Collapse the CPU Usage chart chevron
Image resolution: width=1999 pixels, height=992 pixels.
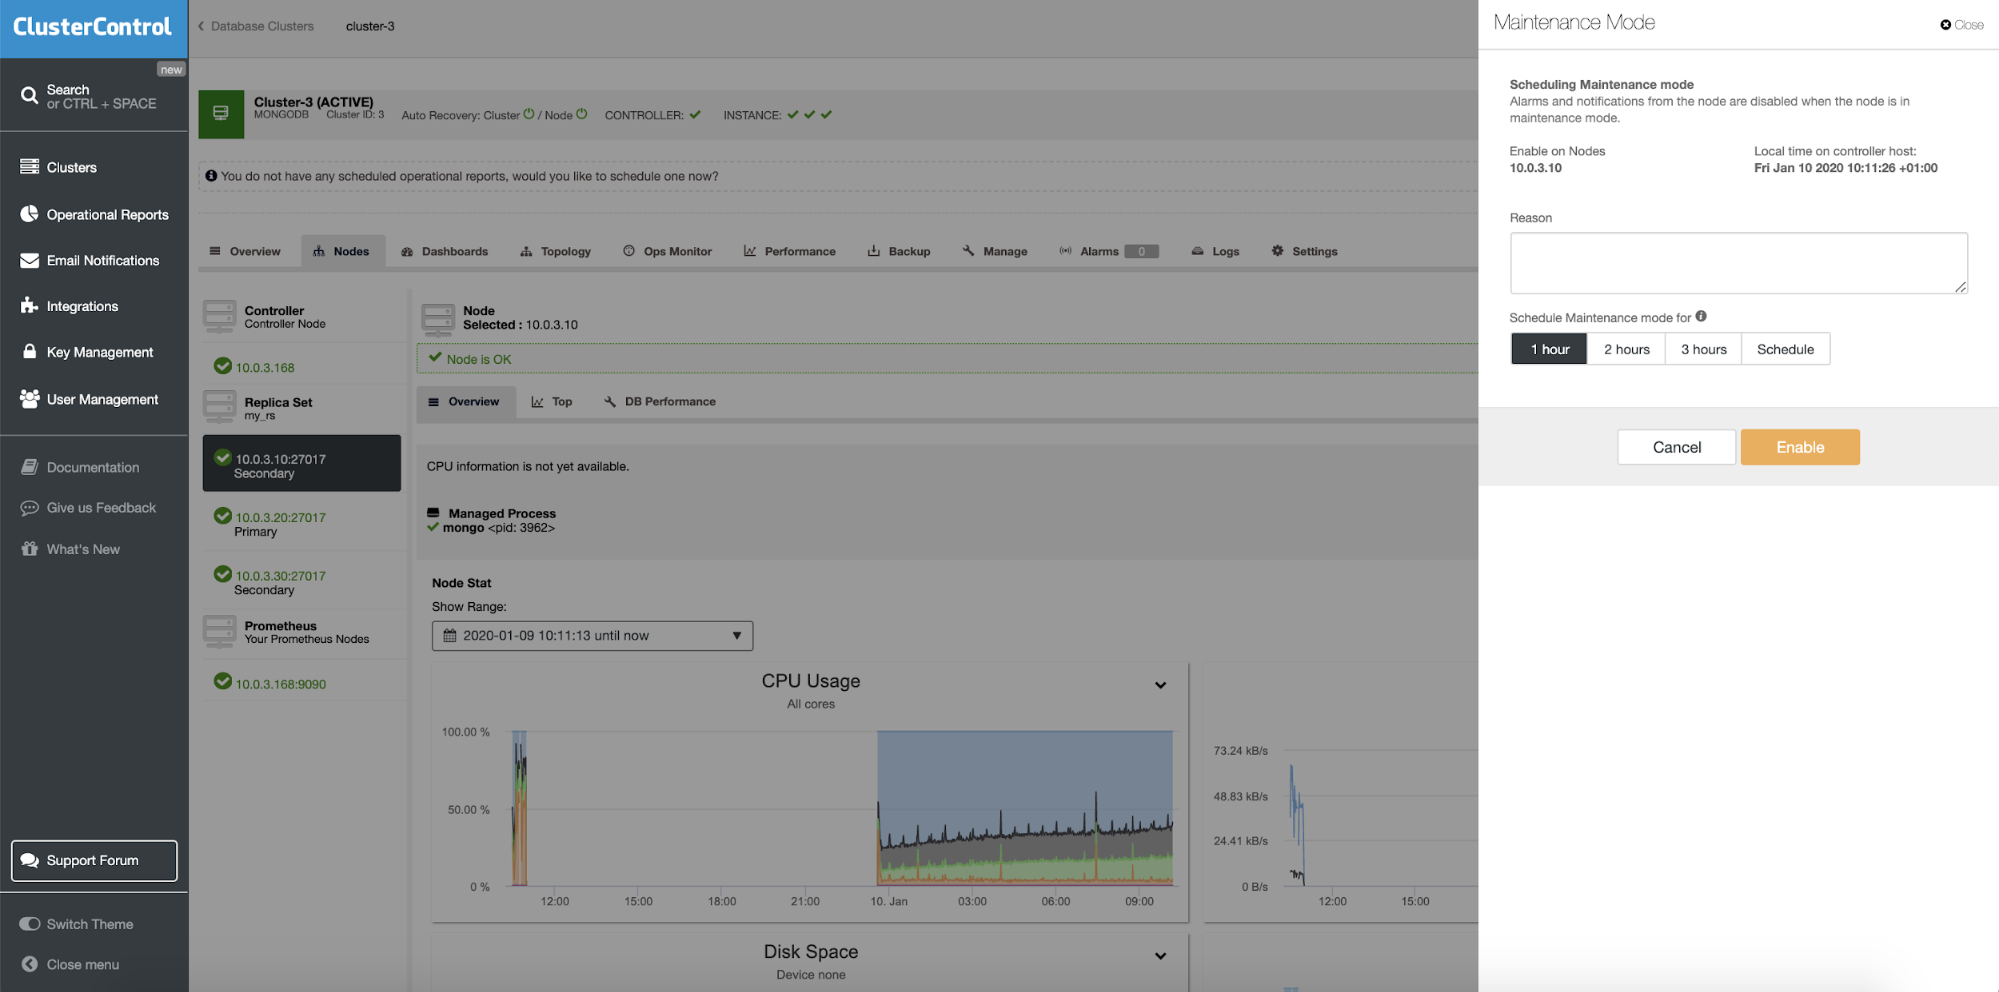1160,685
